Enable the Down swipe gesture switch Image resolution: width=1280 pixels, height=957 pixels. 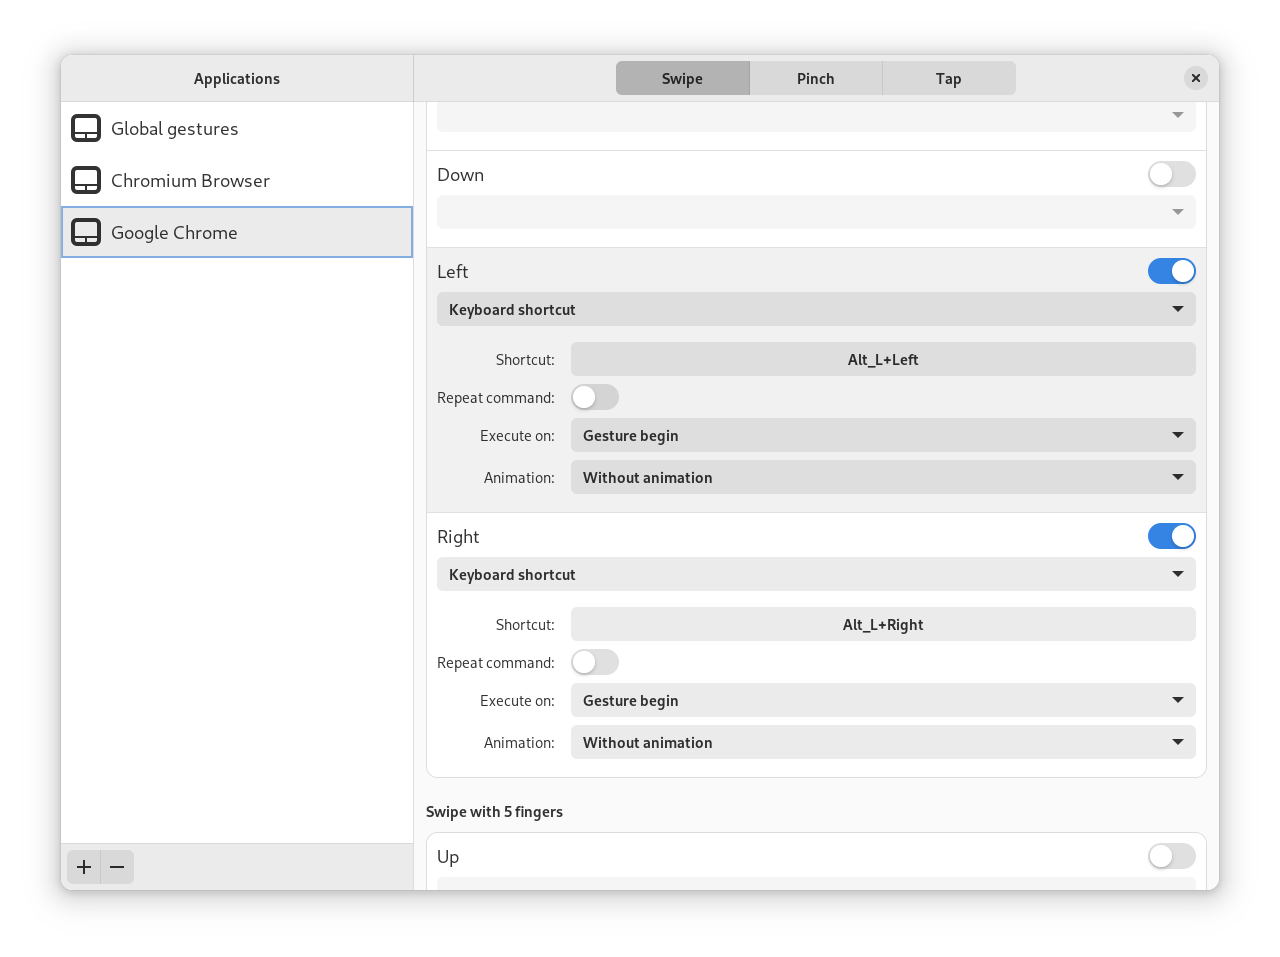[x=1172, y=174]
